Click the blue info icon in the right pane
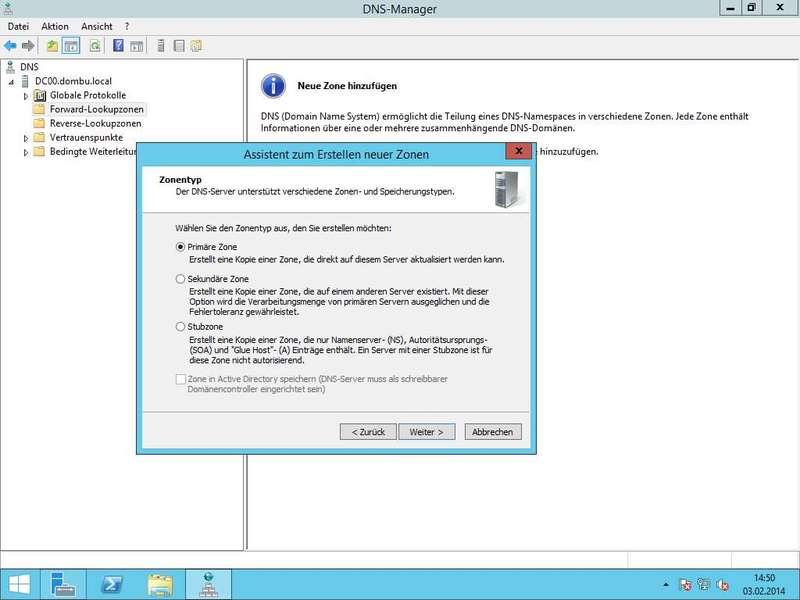Image resolution: width=800 pixels, height=600 pixels. [x=273, y=86]
